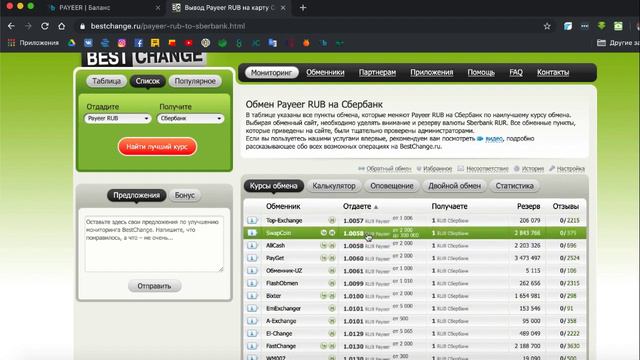Select Двойной обмен tab
The image size is (640, 360).
point(454,186)
